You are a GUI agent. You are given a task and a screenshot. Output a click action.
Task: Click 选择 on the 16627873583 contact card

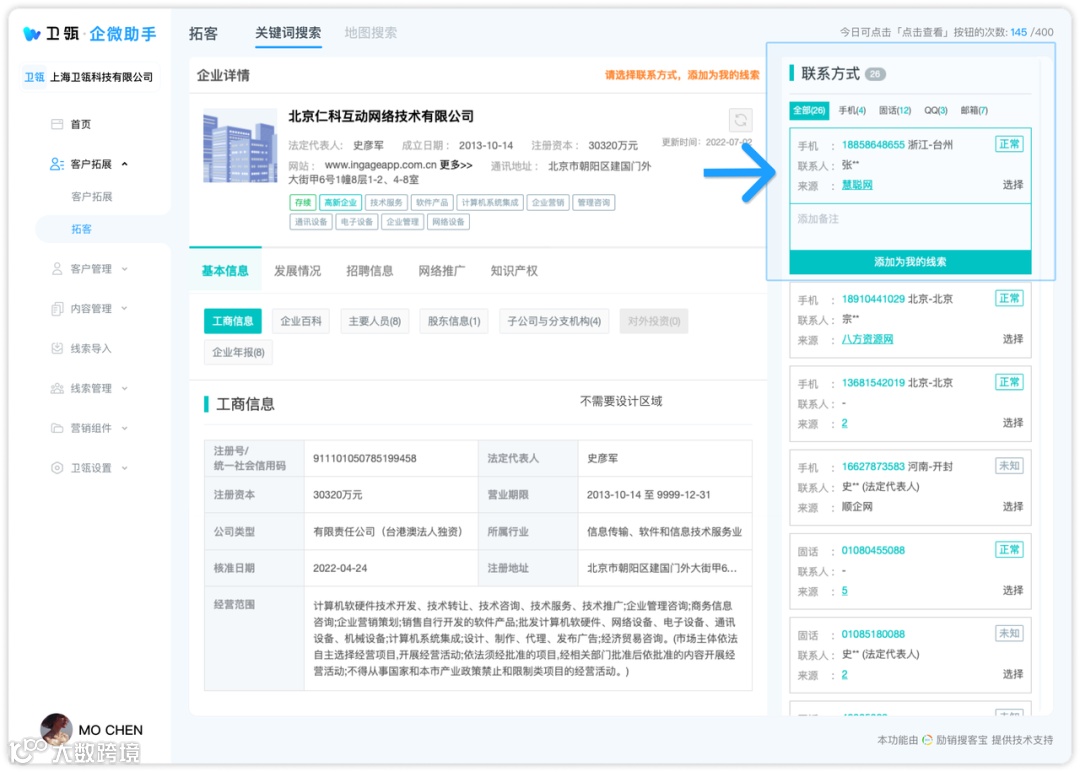1012,507
